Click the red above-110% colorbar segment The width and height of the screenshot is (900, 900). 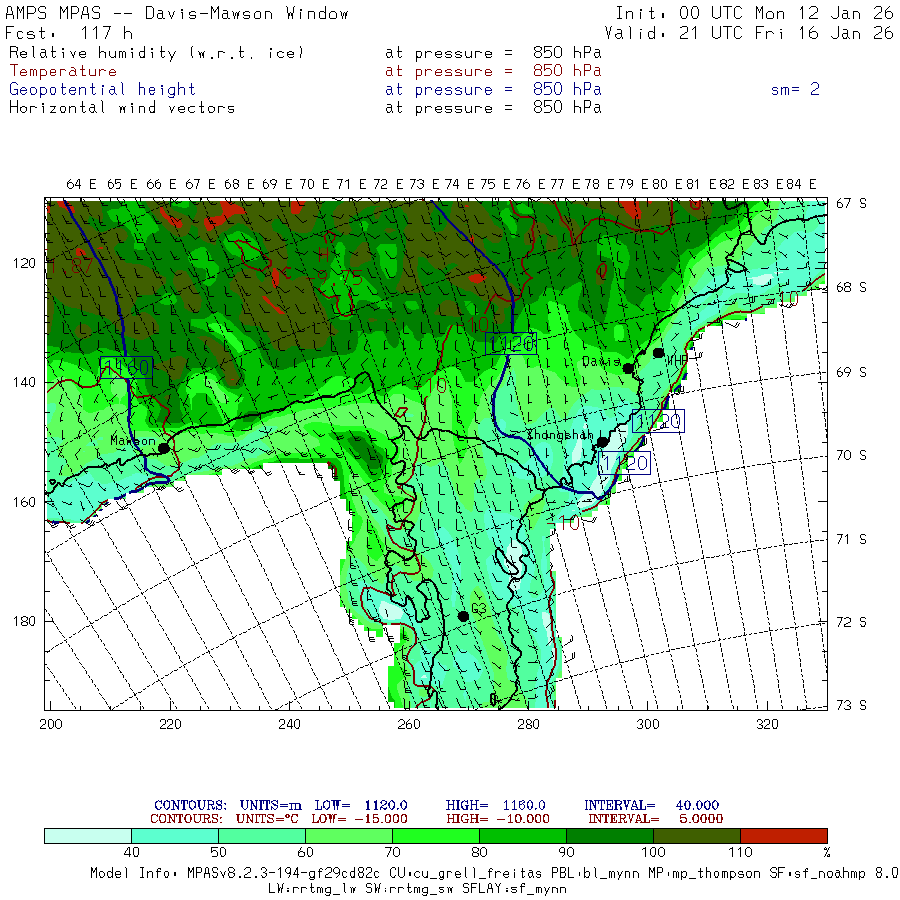click(x=784, y=836)
